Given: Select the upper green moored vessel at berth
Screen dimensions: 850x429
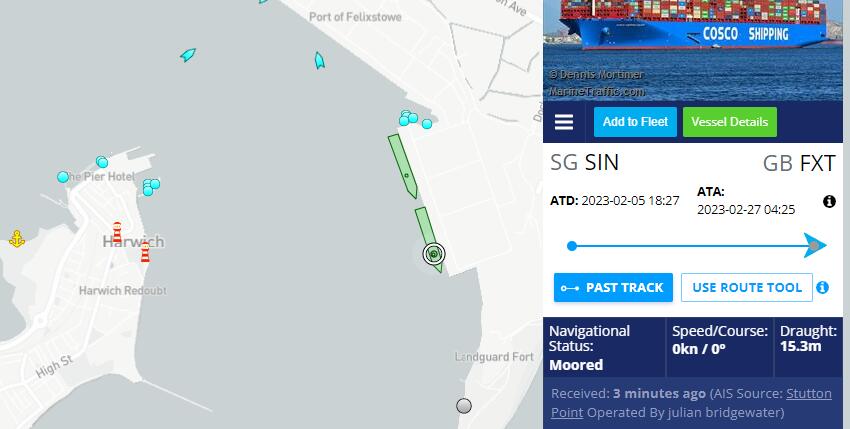Looking at the screenshot, I should pyautogui.click(x=403, y=166).
